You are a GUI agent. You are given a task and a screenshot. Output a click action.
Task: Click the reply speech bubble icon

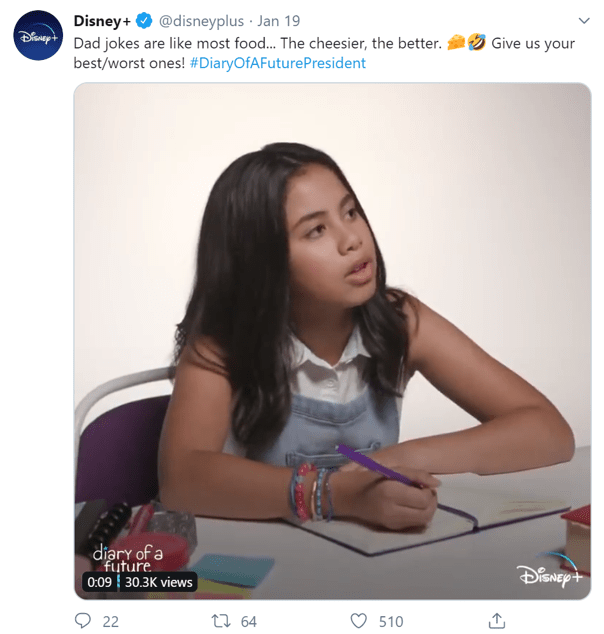point(83,620)
